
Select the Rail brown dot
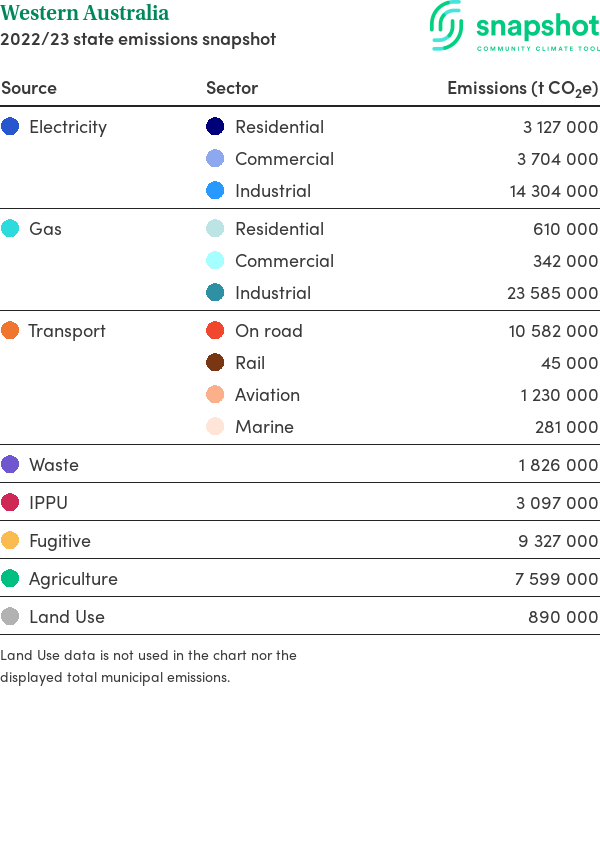pyautogui.click(x=215, y=362)
